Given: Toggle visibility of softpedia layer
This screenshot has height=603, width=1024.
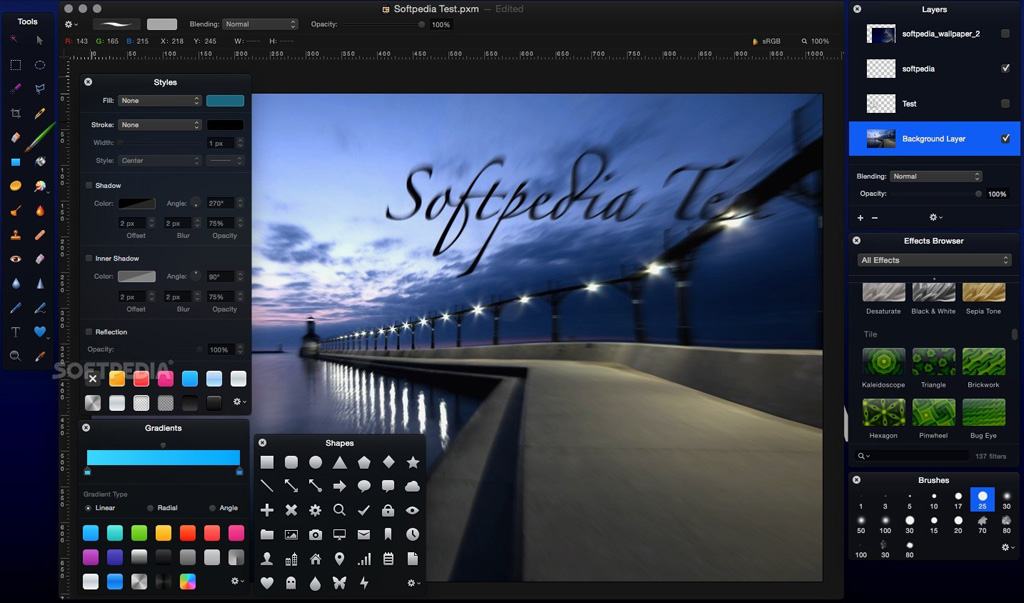Looking at the screenshot, I should [1005, 69].
